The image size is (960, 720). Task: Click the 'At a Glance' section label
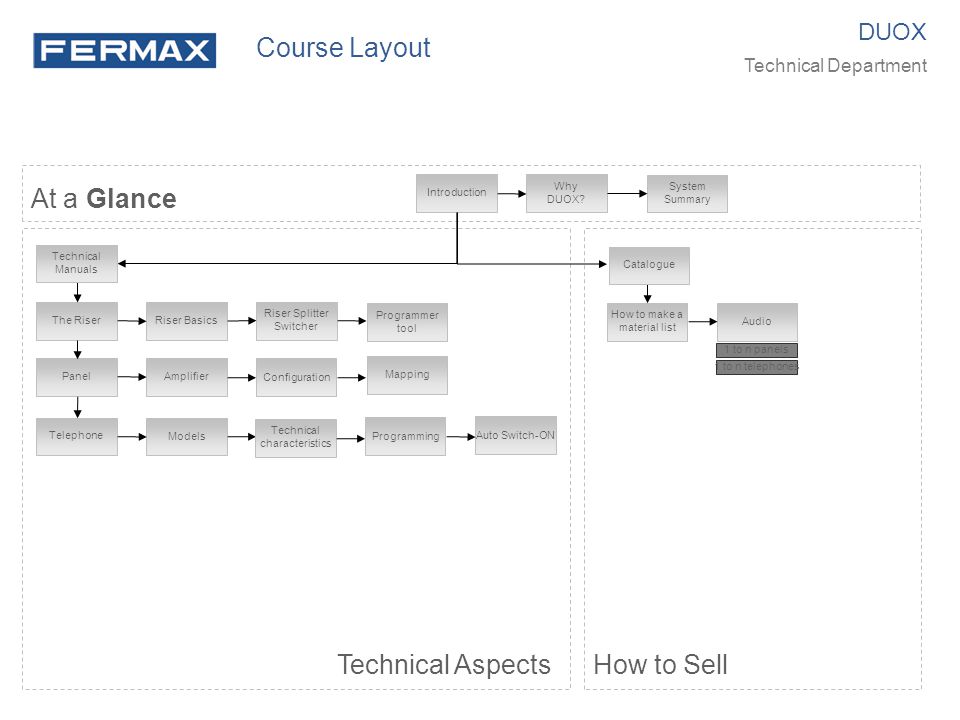click(x=103, y=199)
